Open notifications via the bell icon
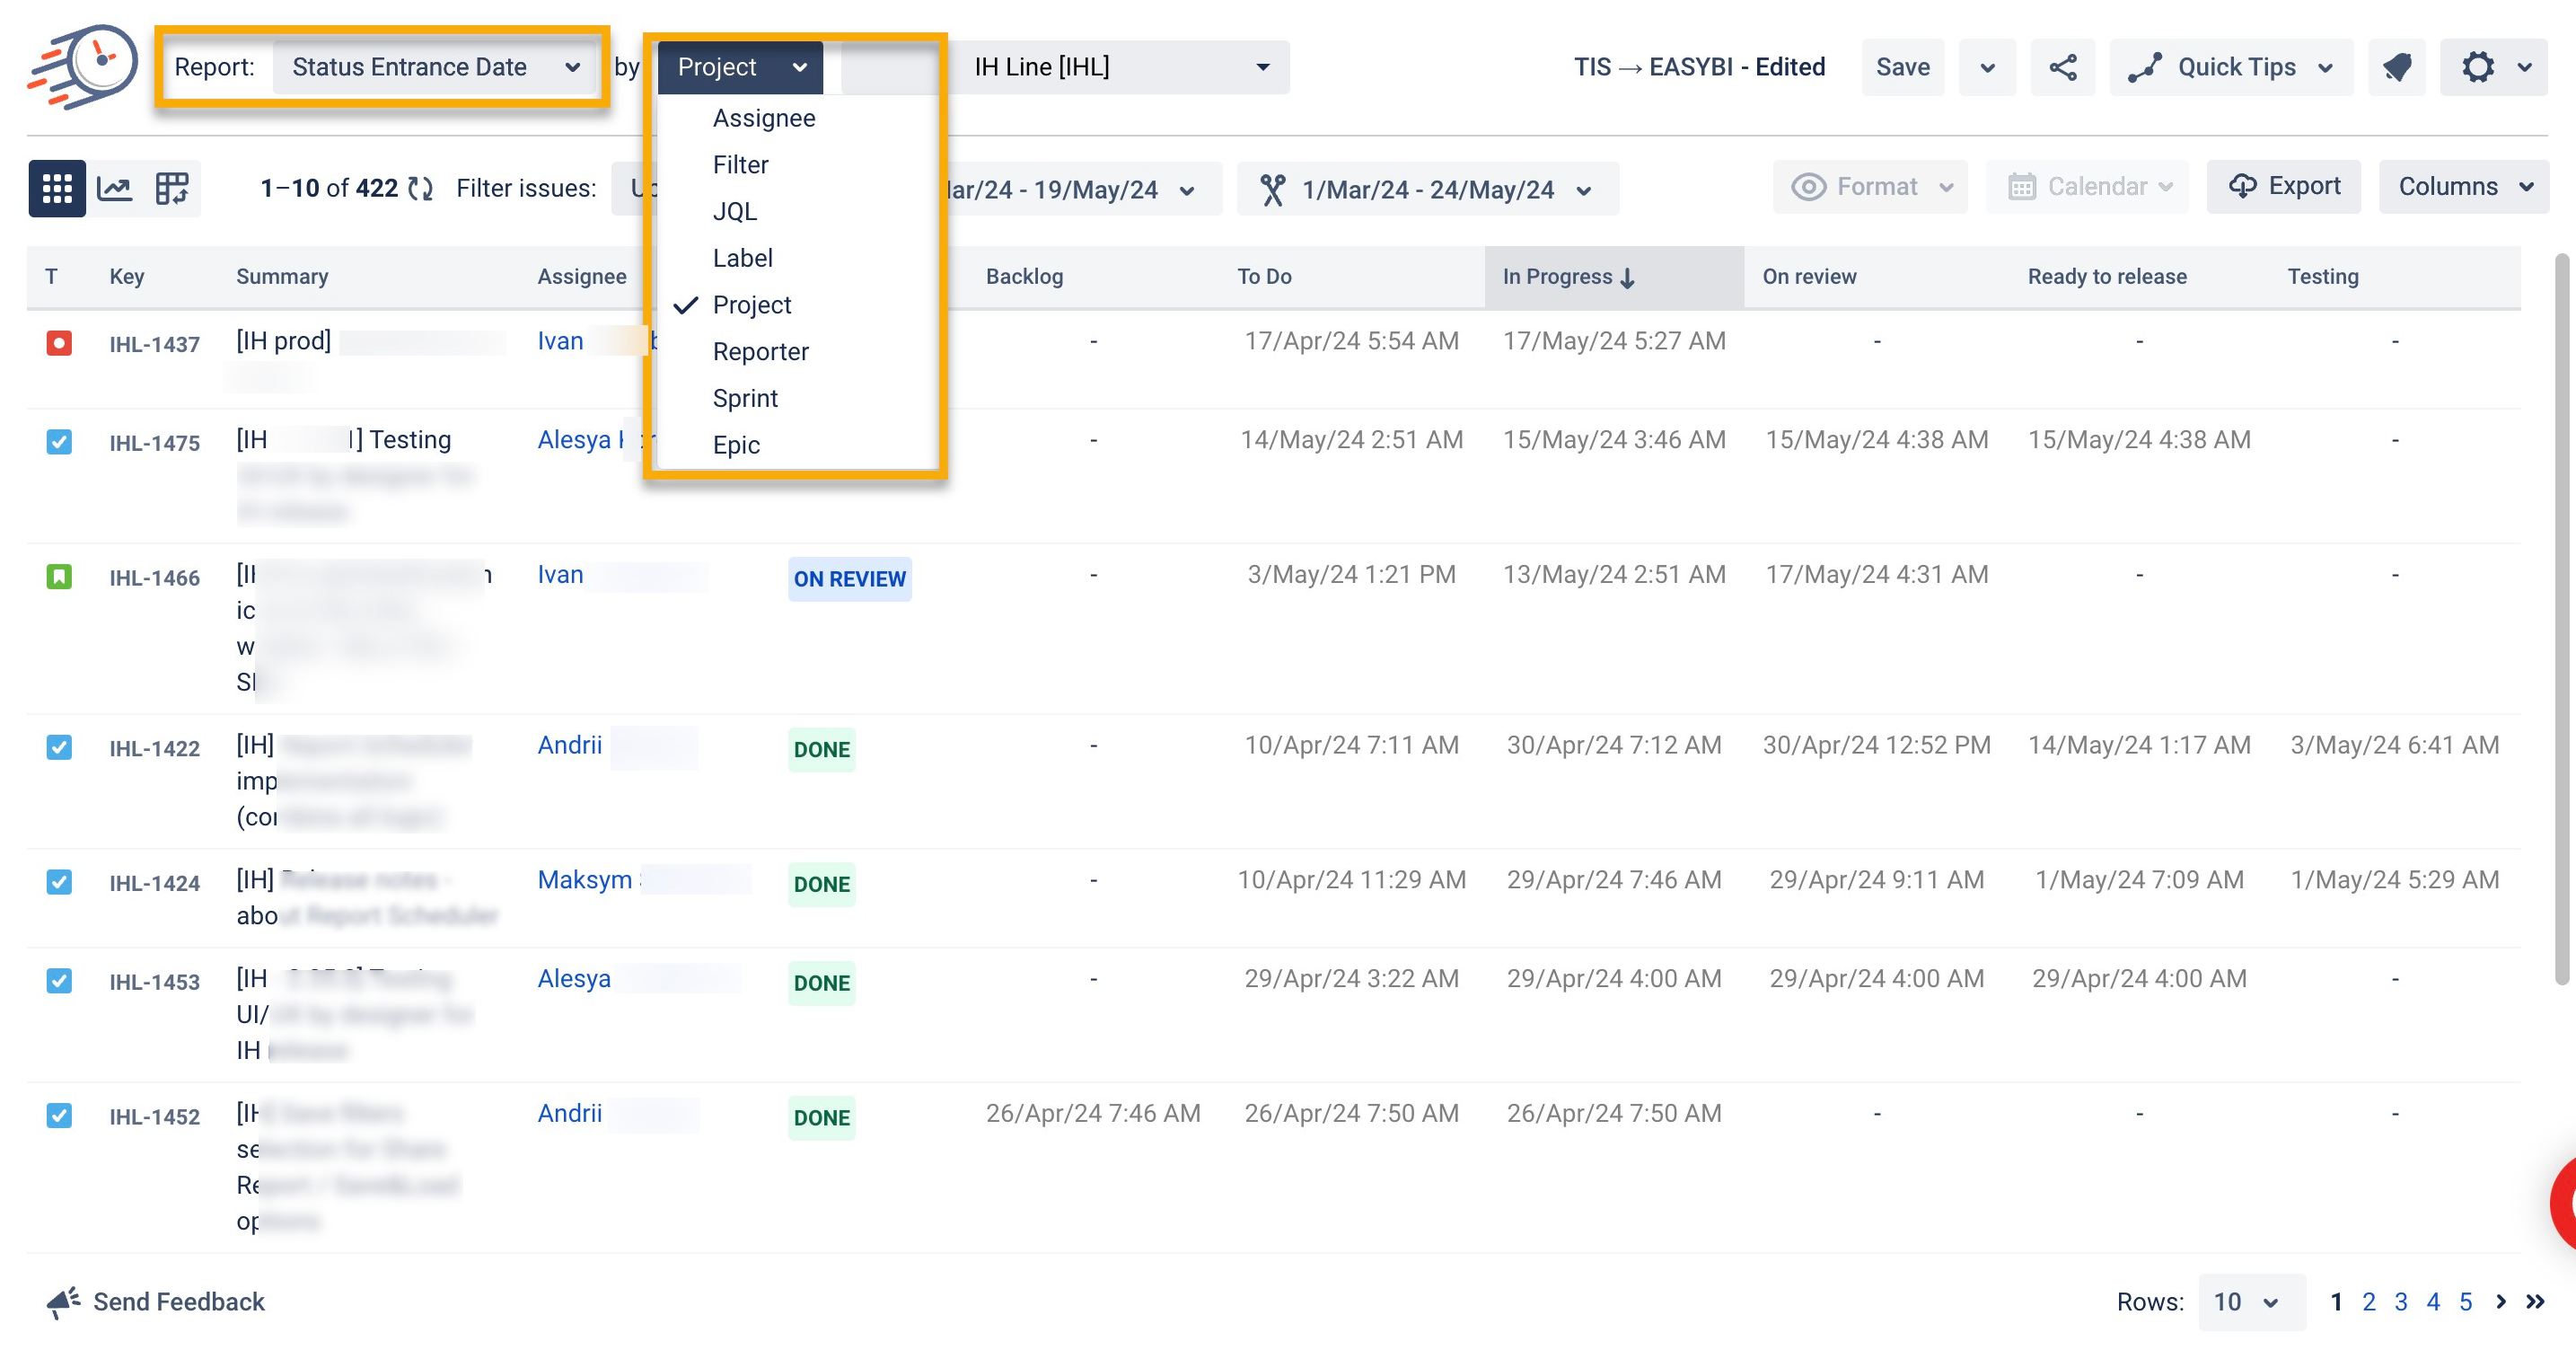The image size is (2576, 1350). 2396,67
